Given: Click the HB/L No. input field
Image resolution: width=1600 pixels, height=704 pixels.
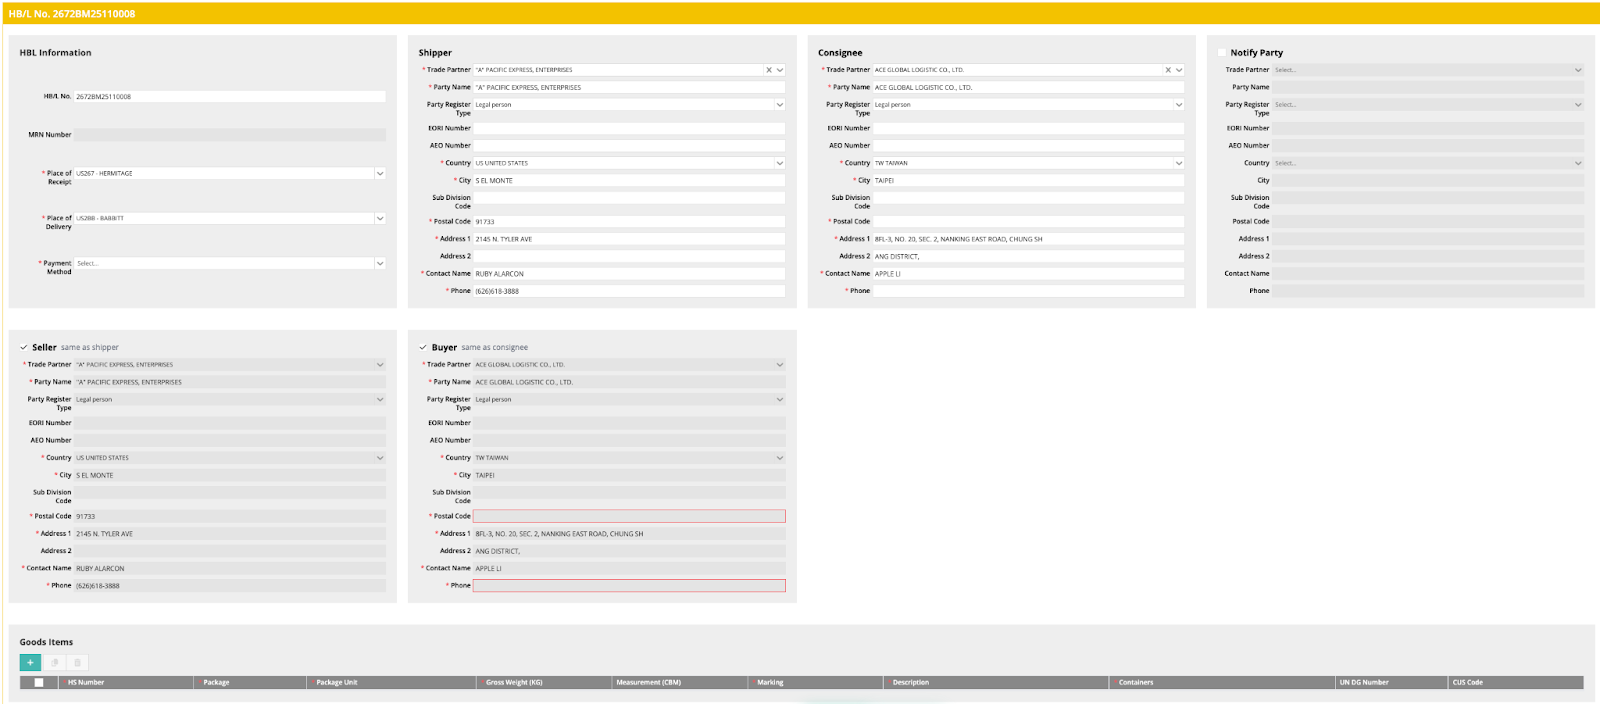Looking at the screenshot, I should [230, 97].
